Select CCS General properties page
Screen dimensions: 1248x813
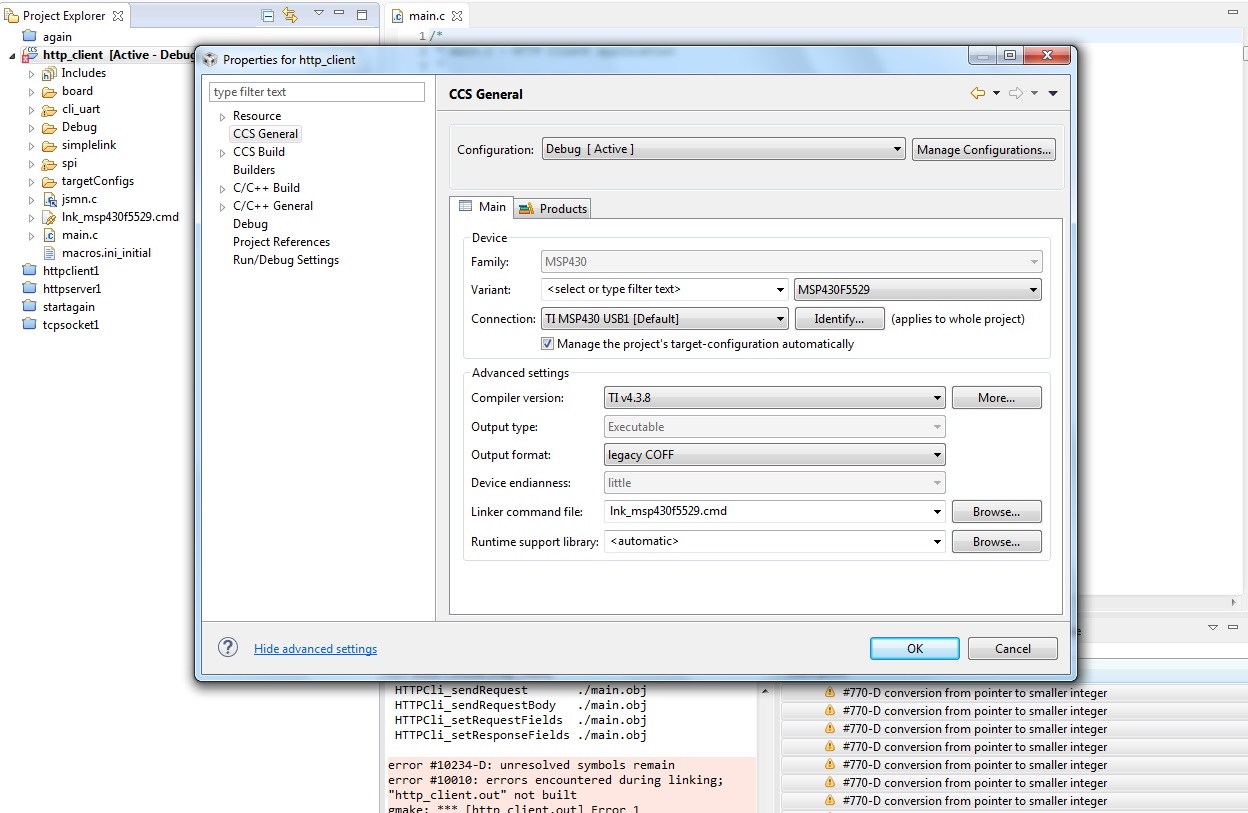coord(265,134)
